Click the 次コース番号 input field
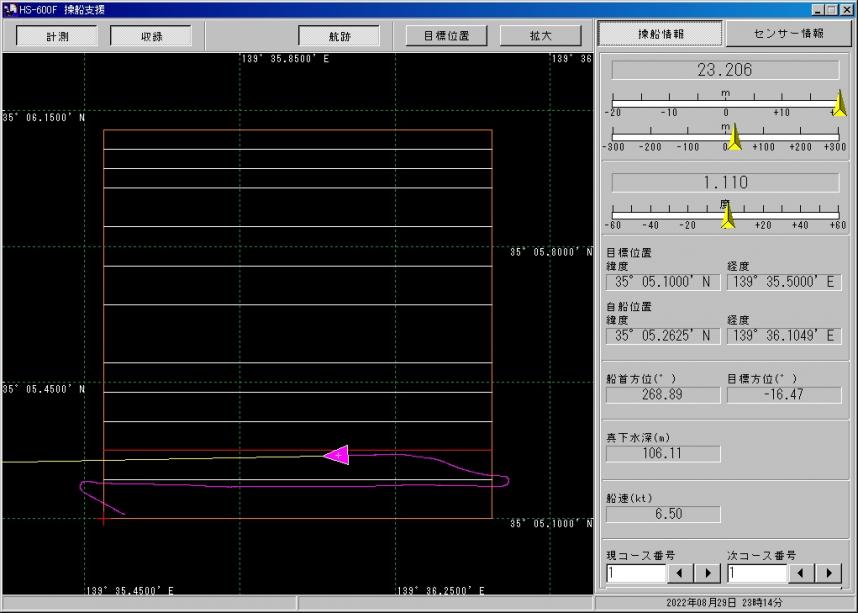 [757, 573]
